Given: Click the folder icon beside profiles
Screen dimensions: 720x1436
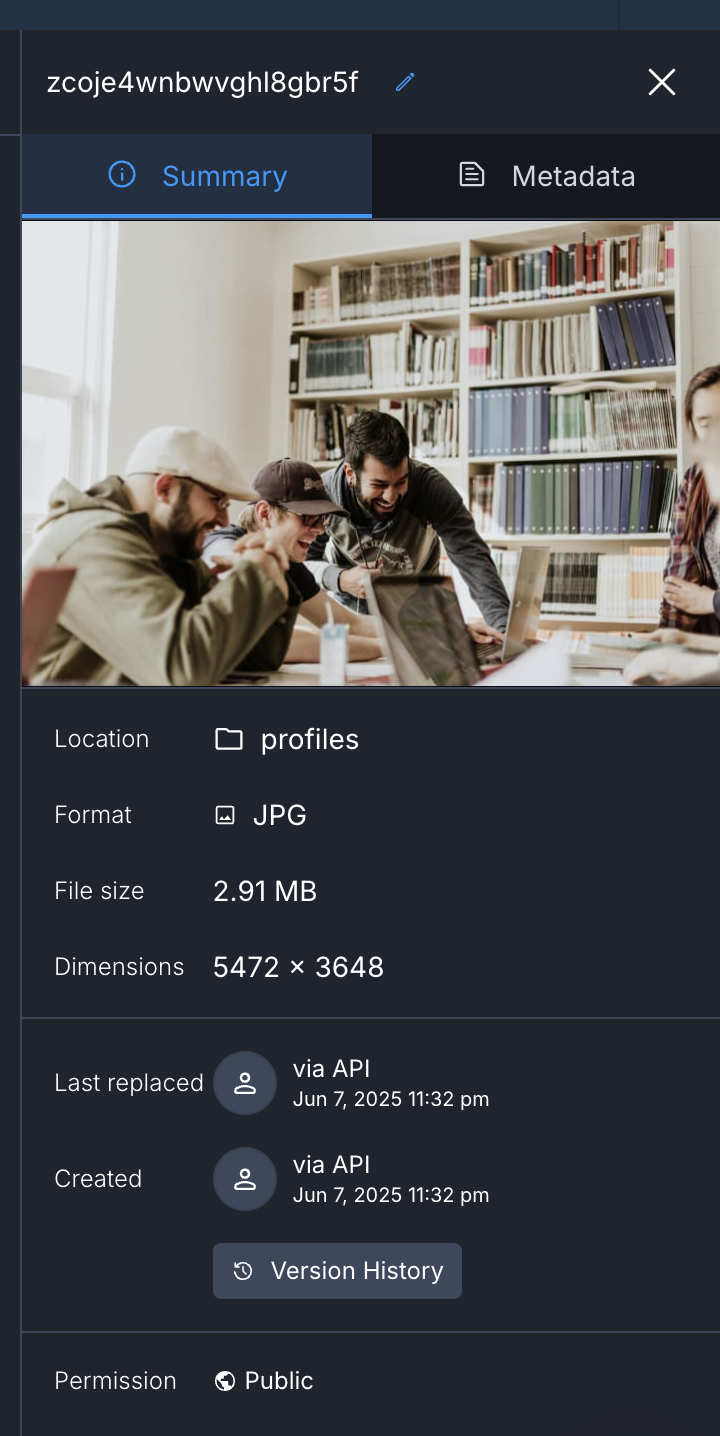Looking at the screenshot, I should pyautogui.click(x=229, y=739).
